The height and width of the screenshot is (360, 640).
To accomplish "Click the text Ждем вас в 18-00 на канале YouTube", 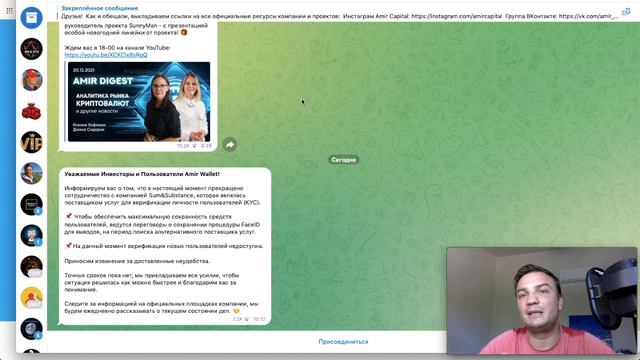I will [x=117, y=48].
